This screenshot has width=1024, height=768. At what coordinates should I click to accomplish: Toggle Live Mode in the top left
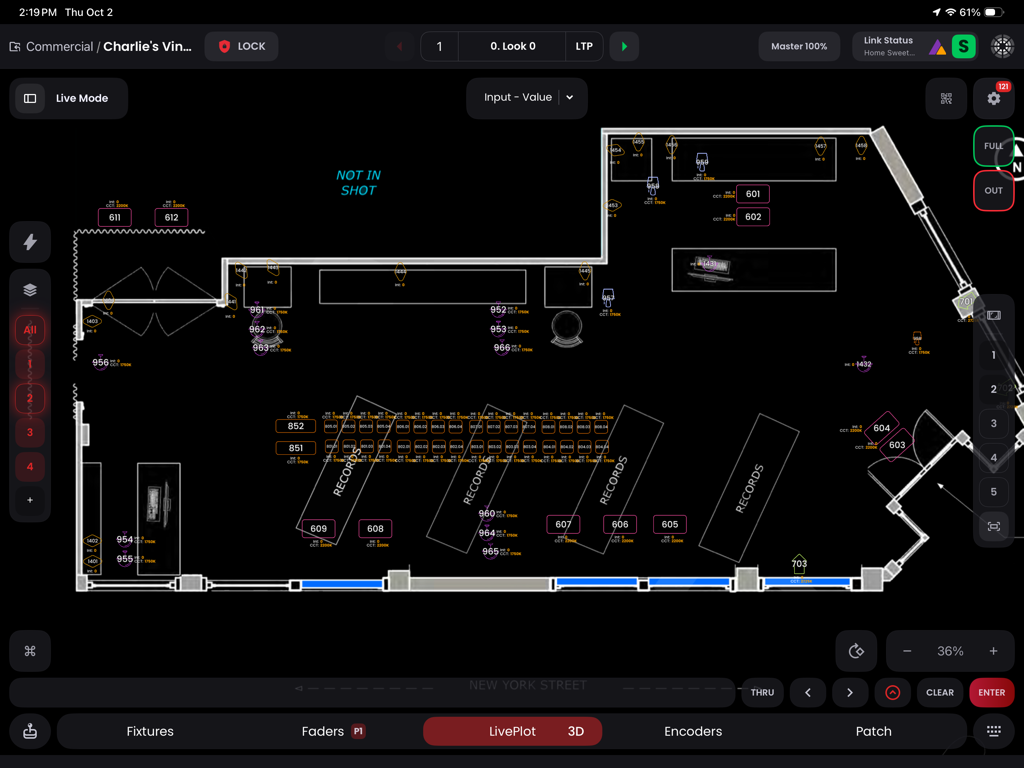click(68, 98)
